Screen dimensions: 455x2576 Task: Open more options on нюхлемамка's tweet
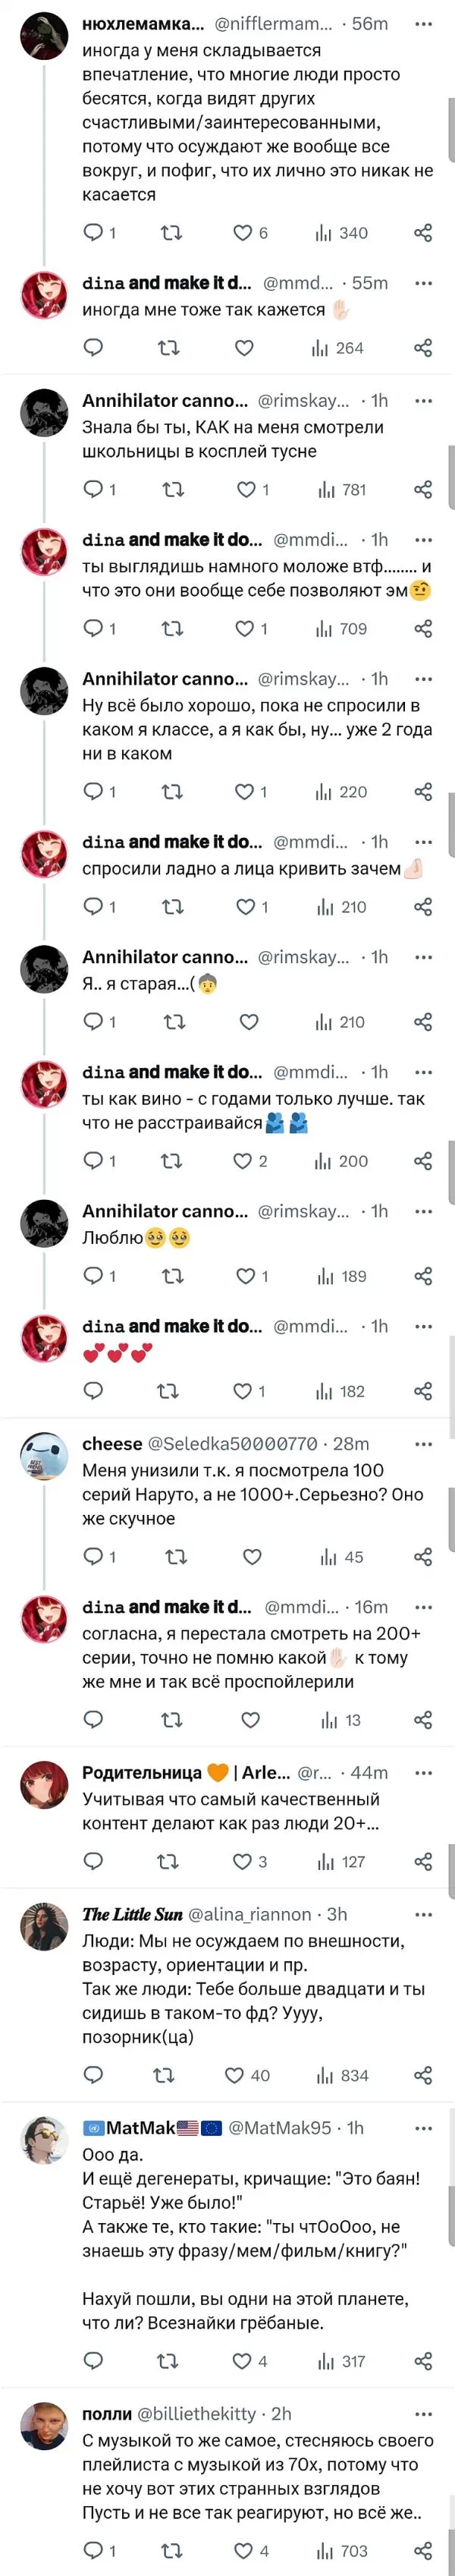(x=424, y=24)
